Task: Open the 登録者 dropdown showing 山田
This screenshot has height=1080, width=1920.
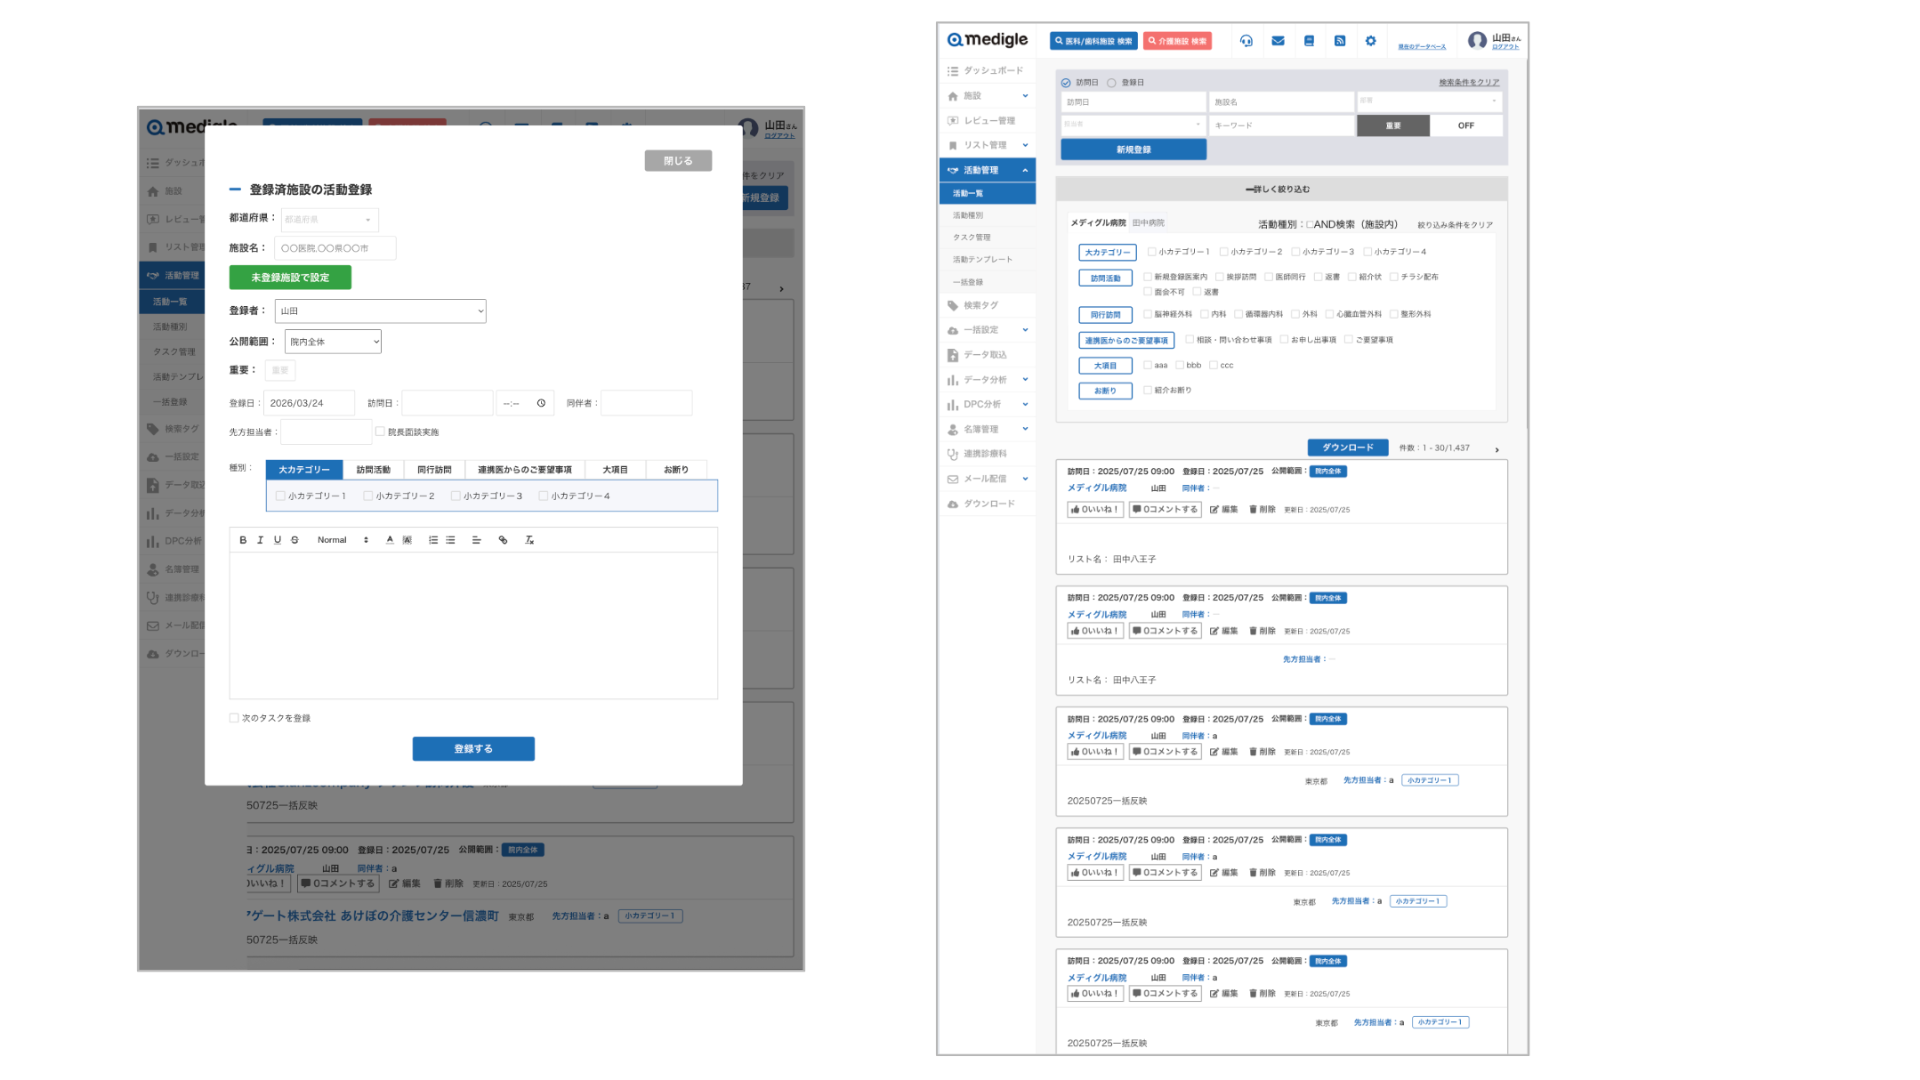Action: click(380, 311)
